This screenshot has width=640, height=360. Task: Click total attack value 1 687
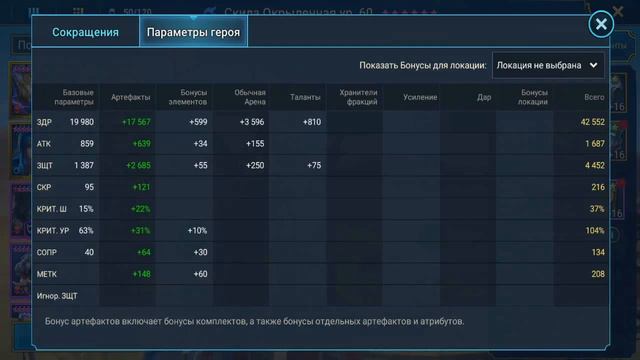point(595,144)
